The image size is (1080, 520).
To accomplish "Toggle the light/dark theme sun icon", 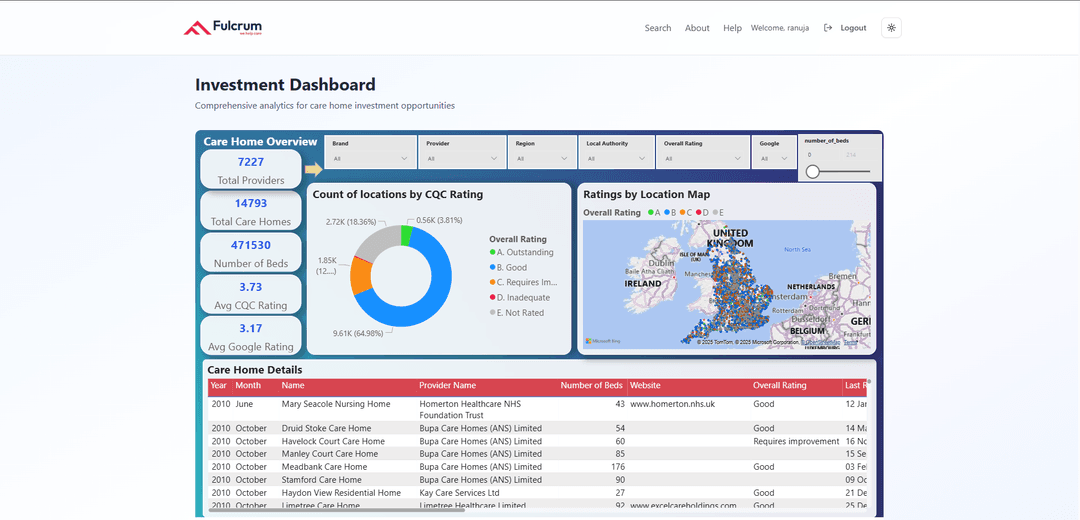I will tap(891, 28).
